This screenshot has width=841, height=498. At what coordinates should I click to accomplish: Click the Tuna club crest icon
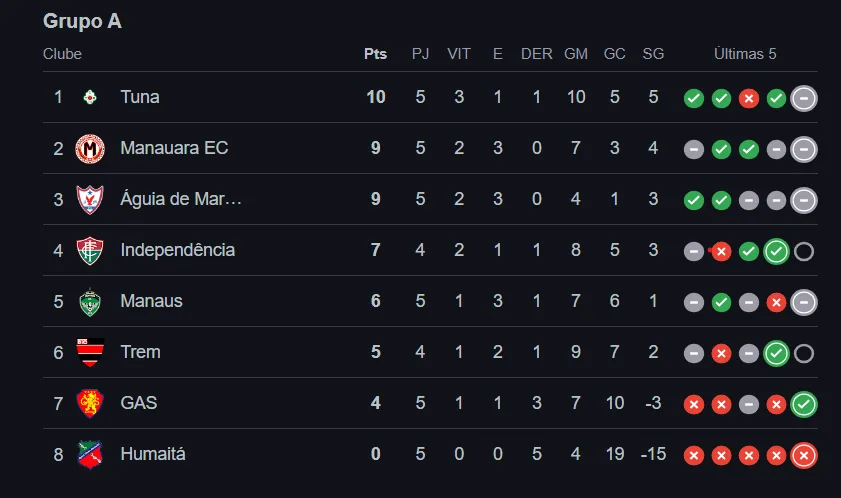pos(90,97)
